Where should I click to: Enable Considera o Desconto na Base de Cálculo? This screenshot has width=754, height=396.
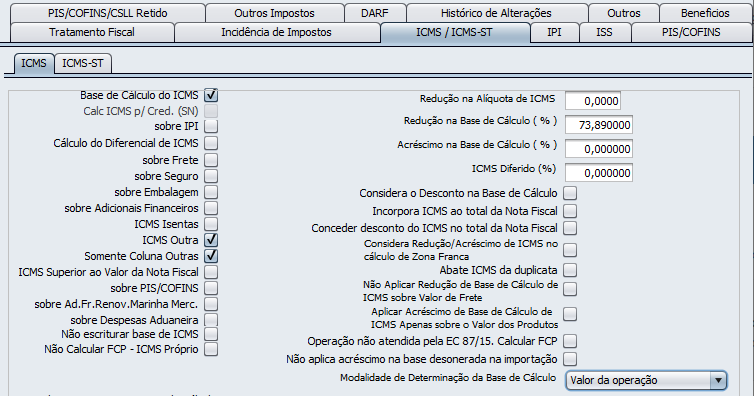(x=570, y=193)
